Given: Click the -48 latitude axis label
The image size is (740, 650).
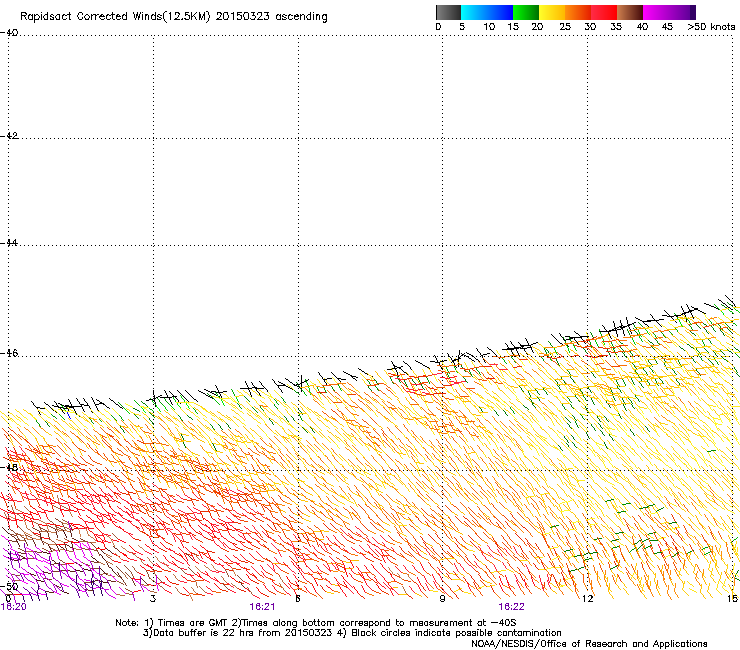Looking at the screenshot, I should tap(9, 467).
